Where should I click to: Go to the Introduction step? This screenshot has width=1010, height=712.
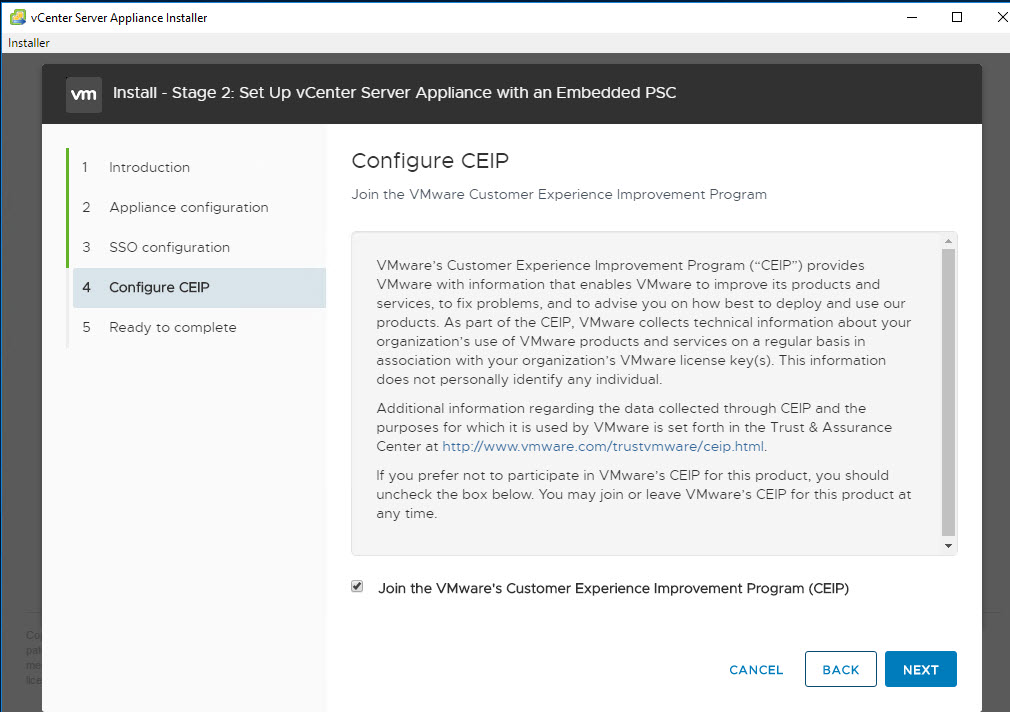click(149, 167)
